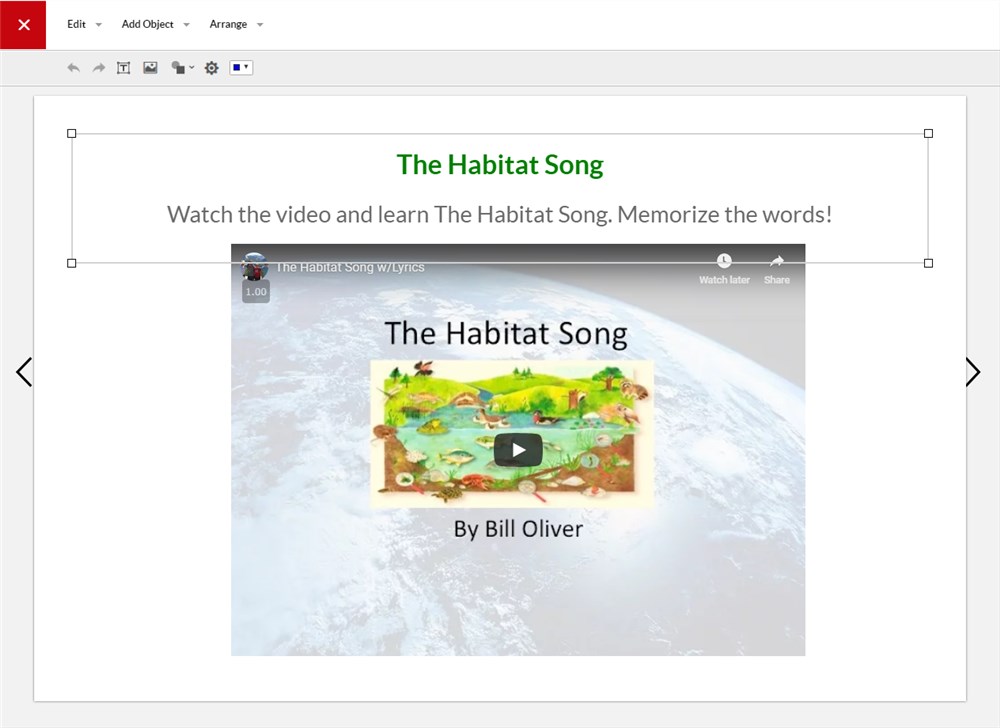This screenshot has width=1000, height=728.
Task: Open the blue color swatch picker
Action: pos(240,68)
